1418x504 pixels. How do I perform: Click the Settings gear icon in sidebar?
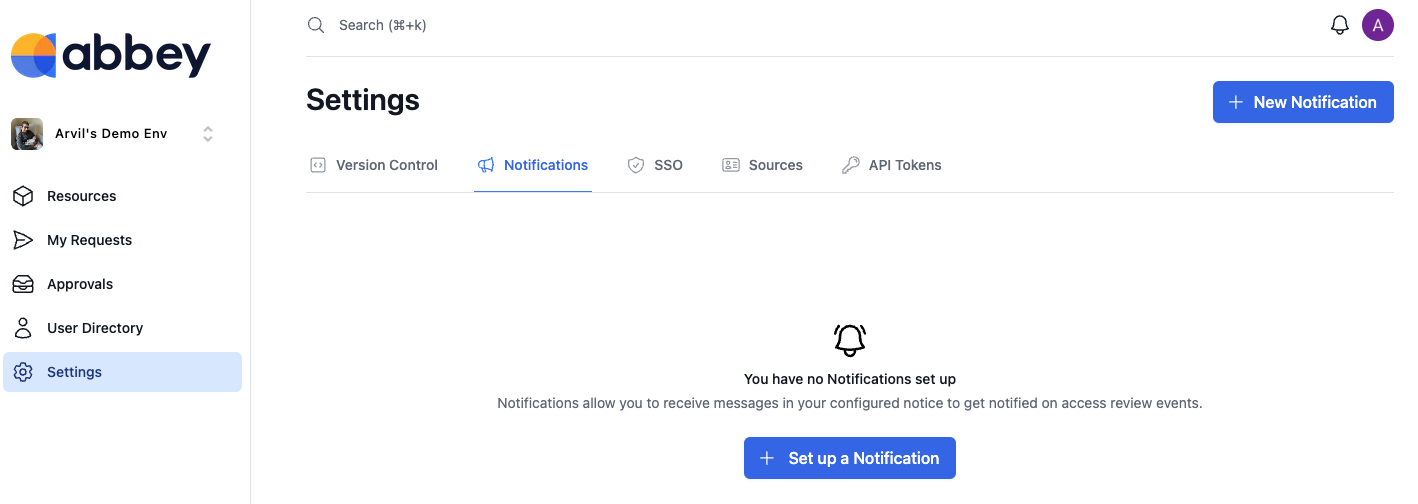[x=23, y=372]
